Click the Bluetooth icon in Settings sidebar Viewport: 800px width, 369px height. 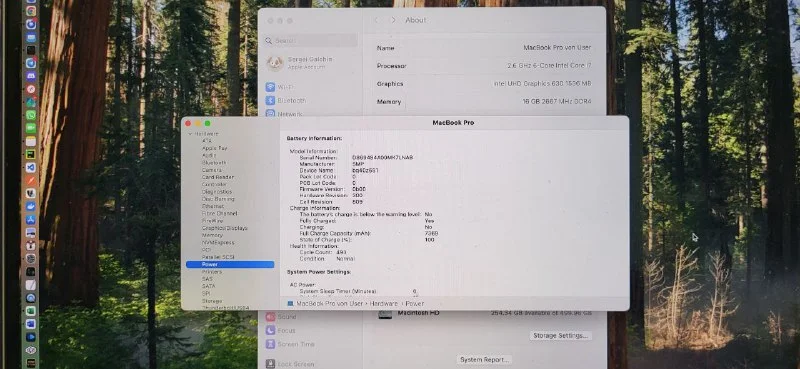coord(270,101)
